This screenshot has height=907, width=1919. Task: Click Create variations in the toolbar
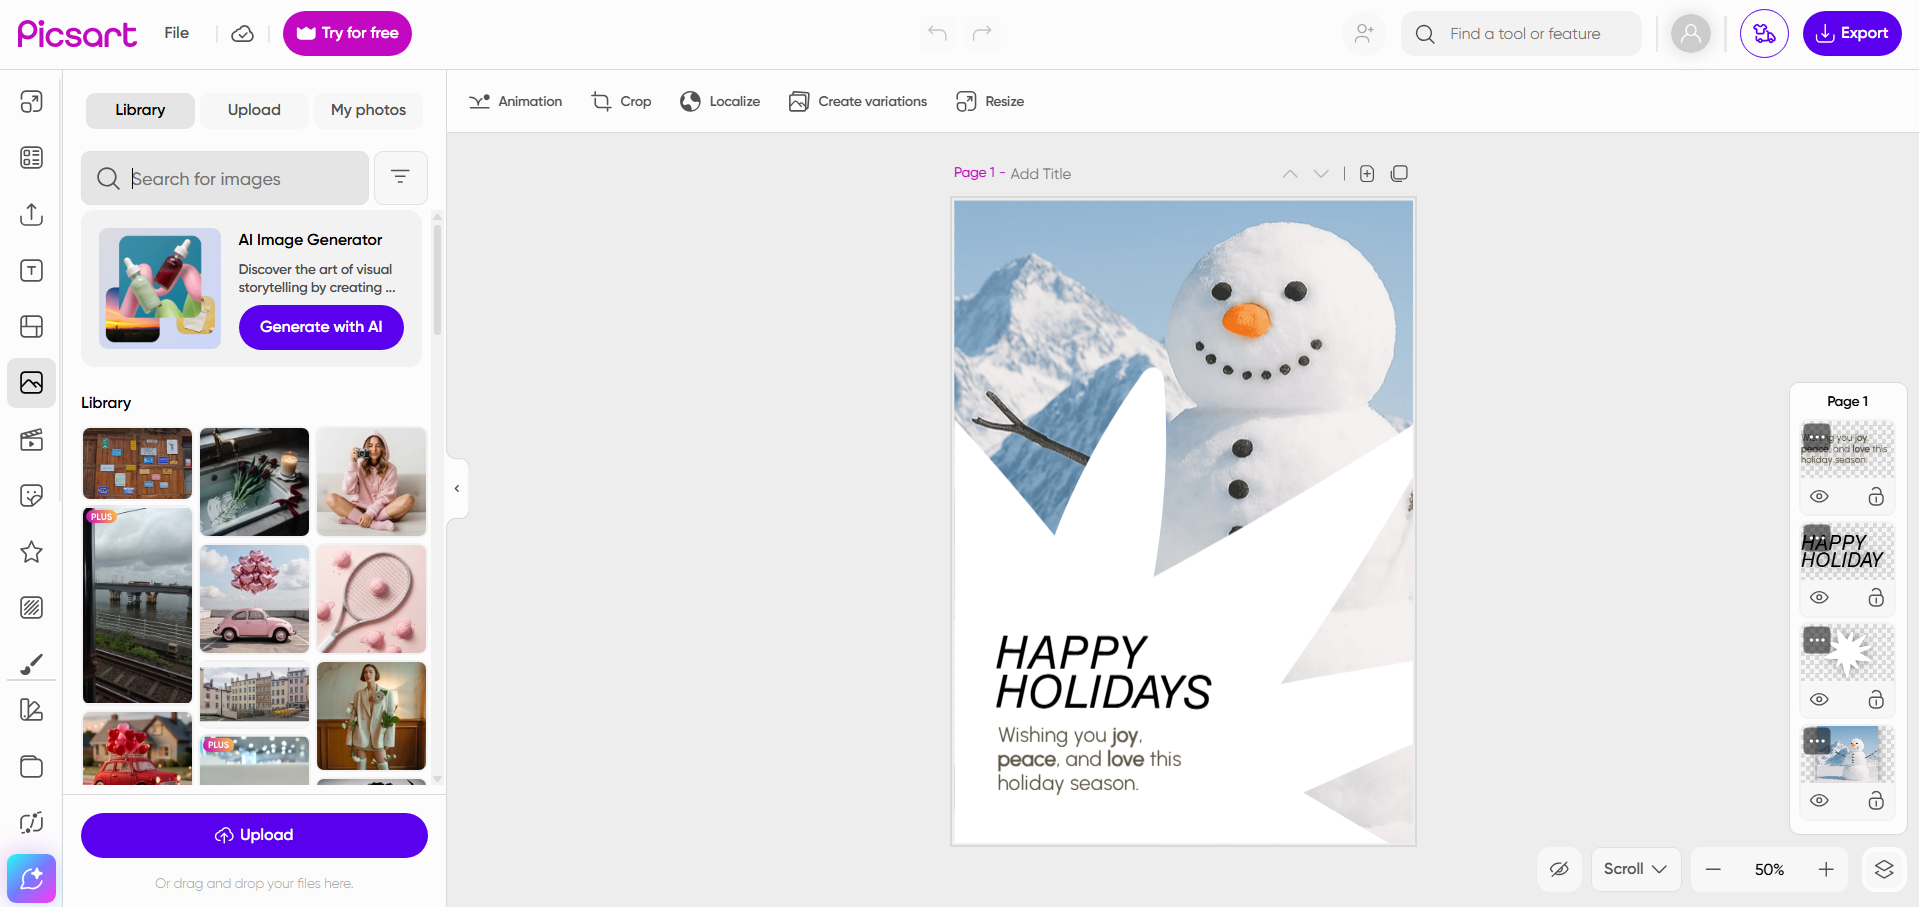[858, 101]
